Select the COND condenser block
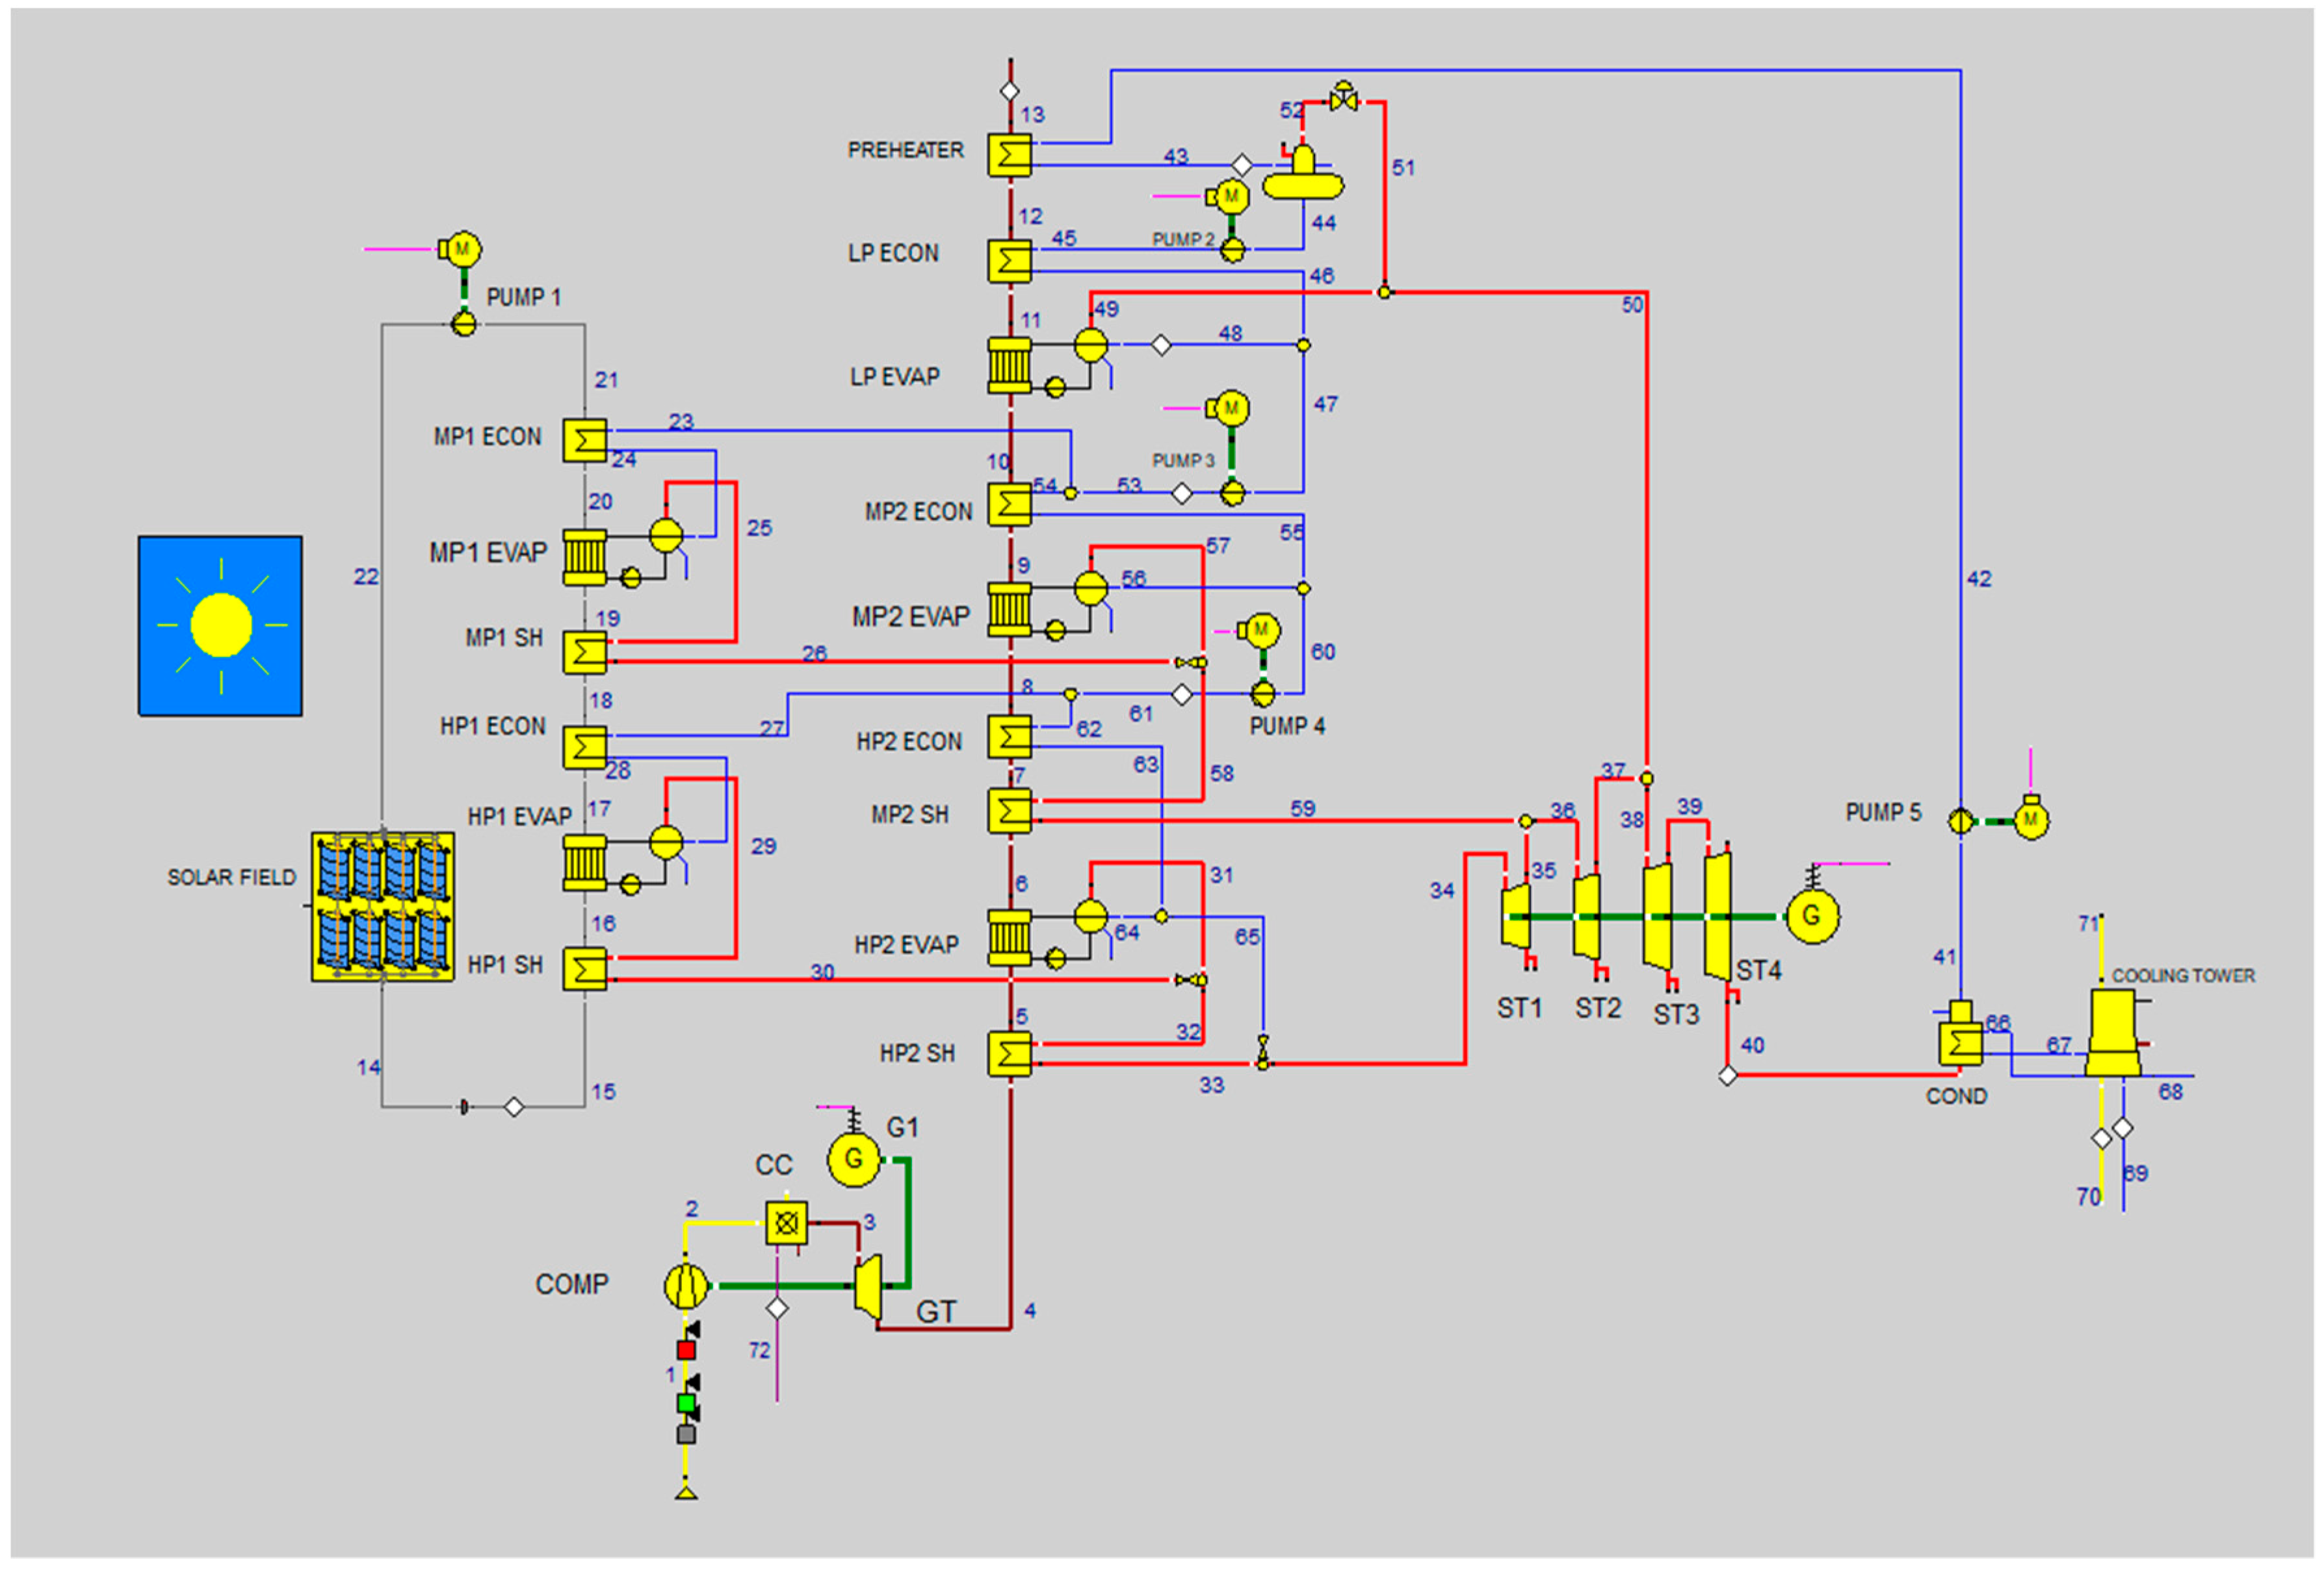 [x=1960, y=1042]
